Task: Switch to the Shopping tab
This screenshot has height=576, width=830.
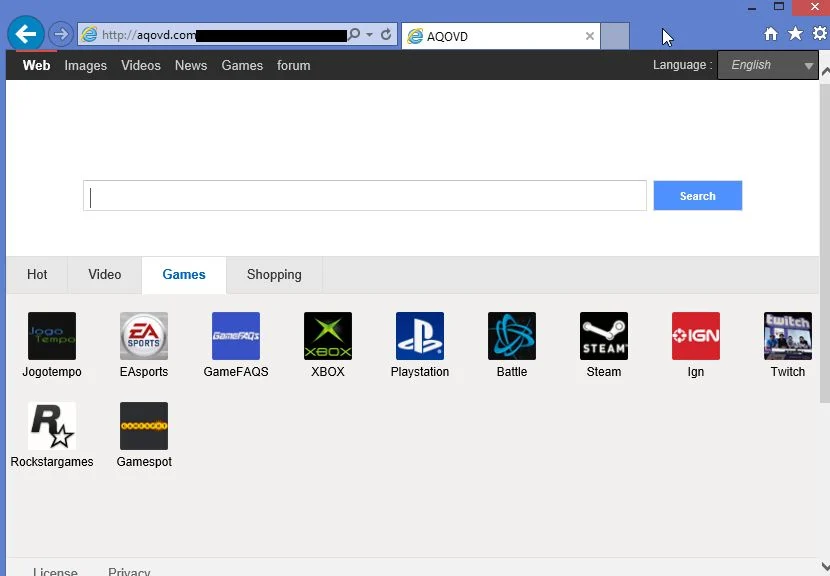Action: [274, 275]
